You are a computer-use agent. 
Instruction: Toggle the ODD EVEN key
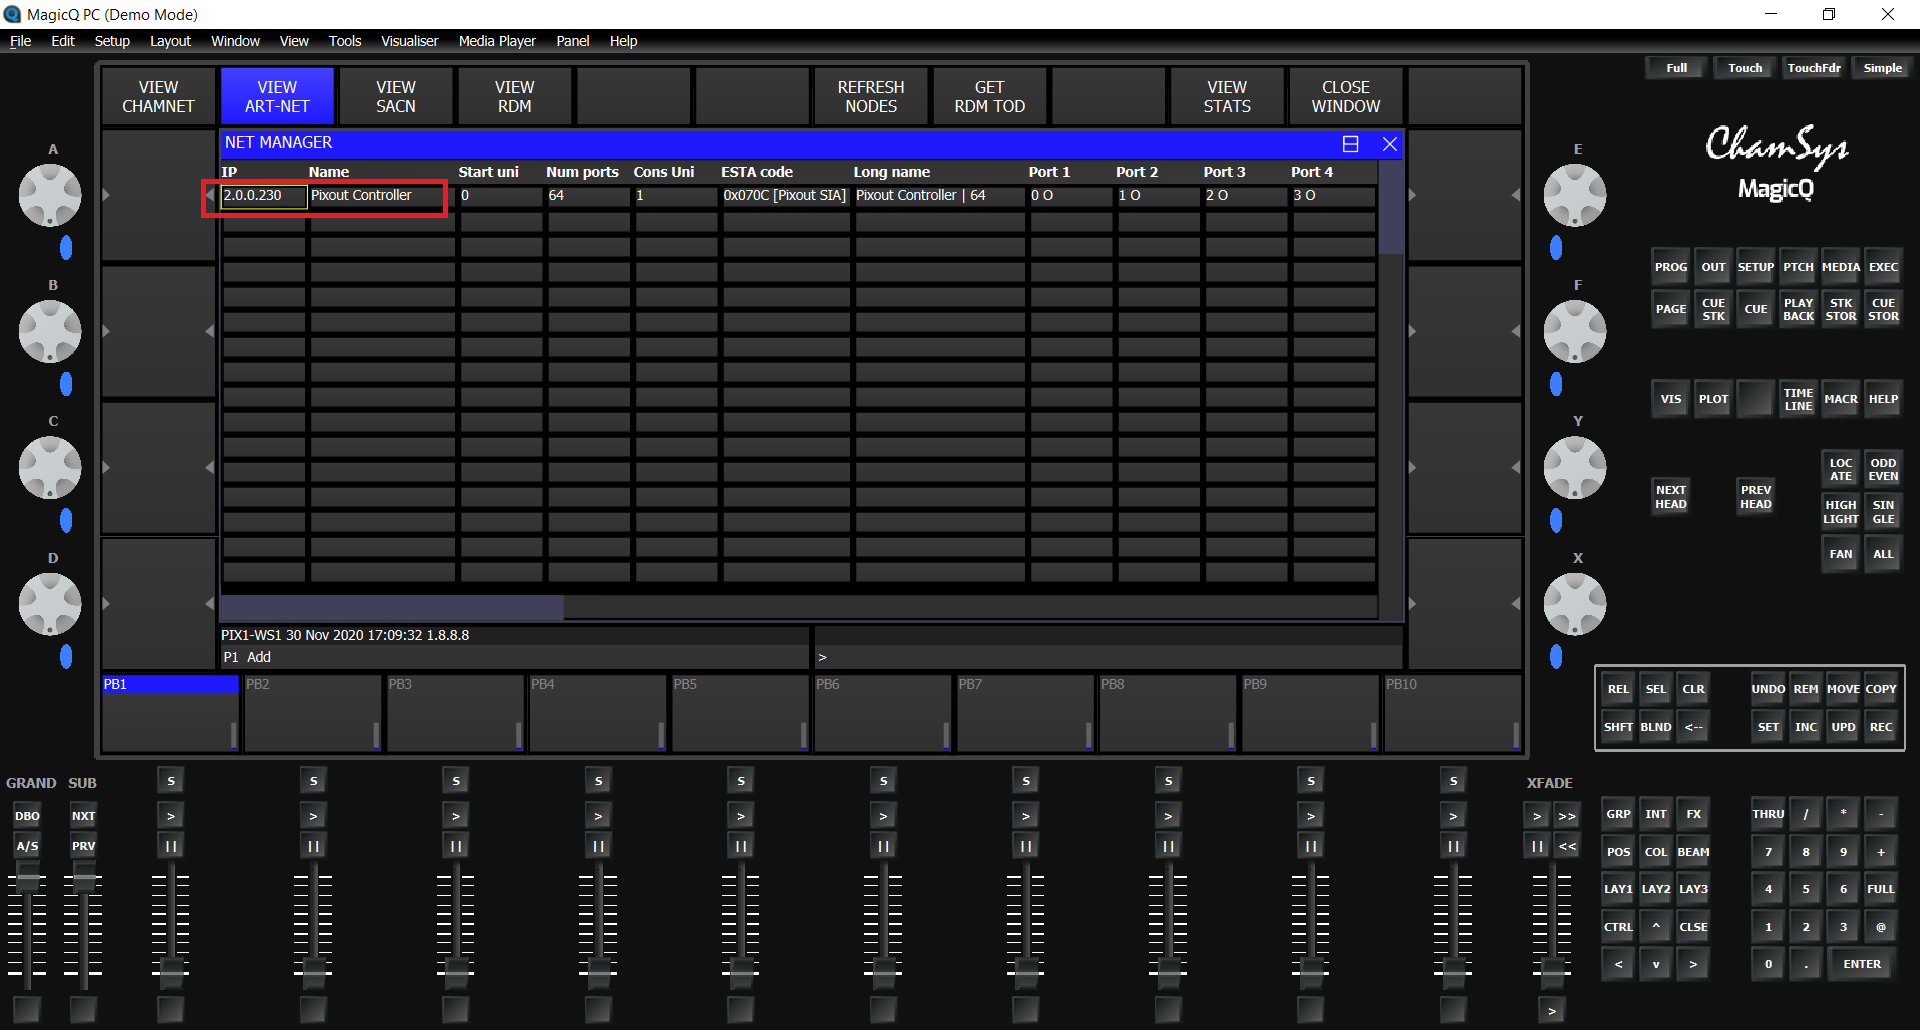coord(1883,469)
